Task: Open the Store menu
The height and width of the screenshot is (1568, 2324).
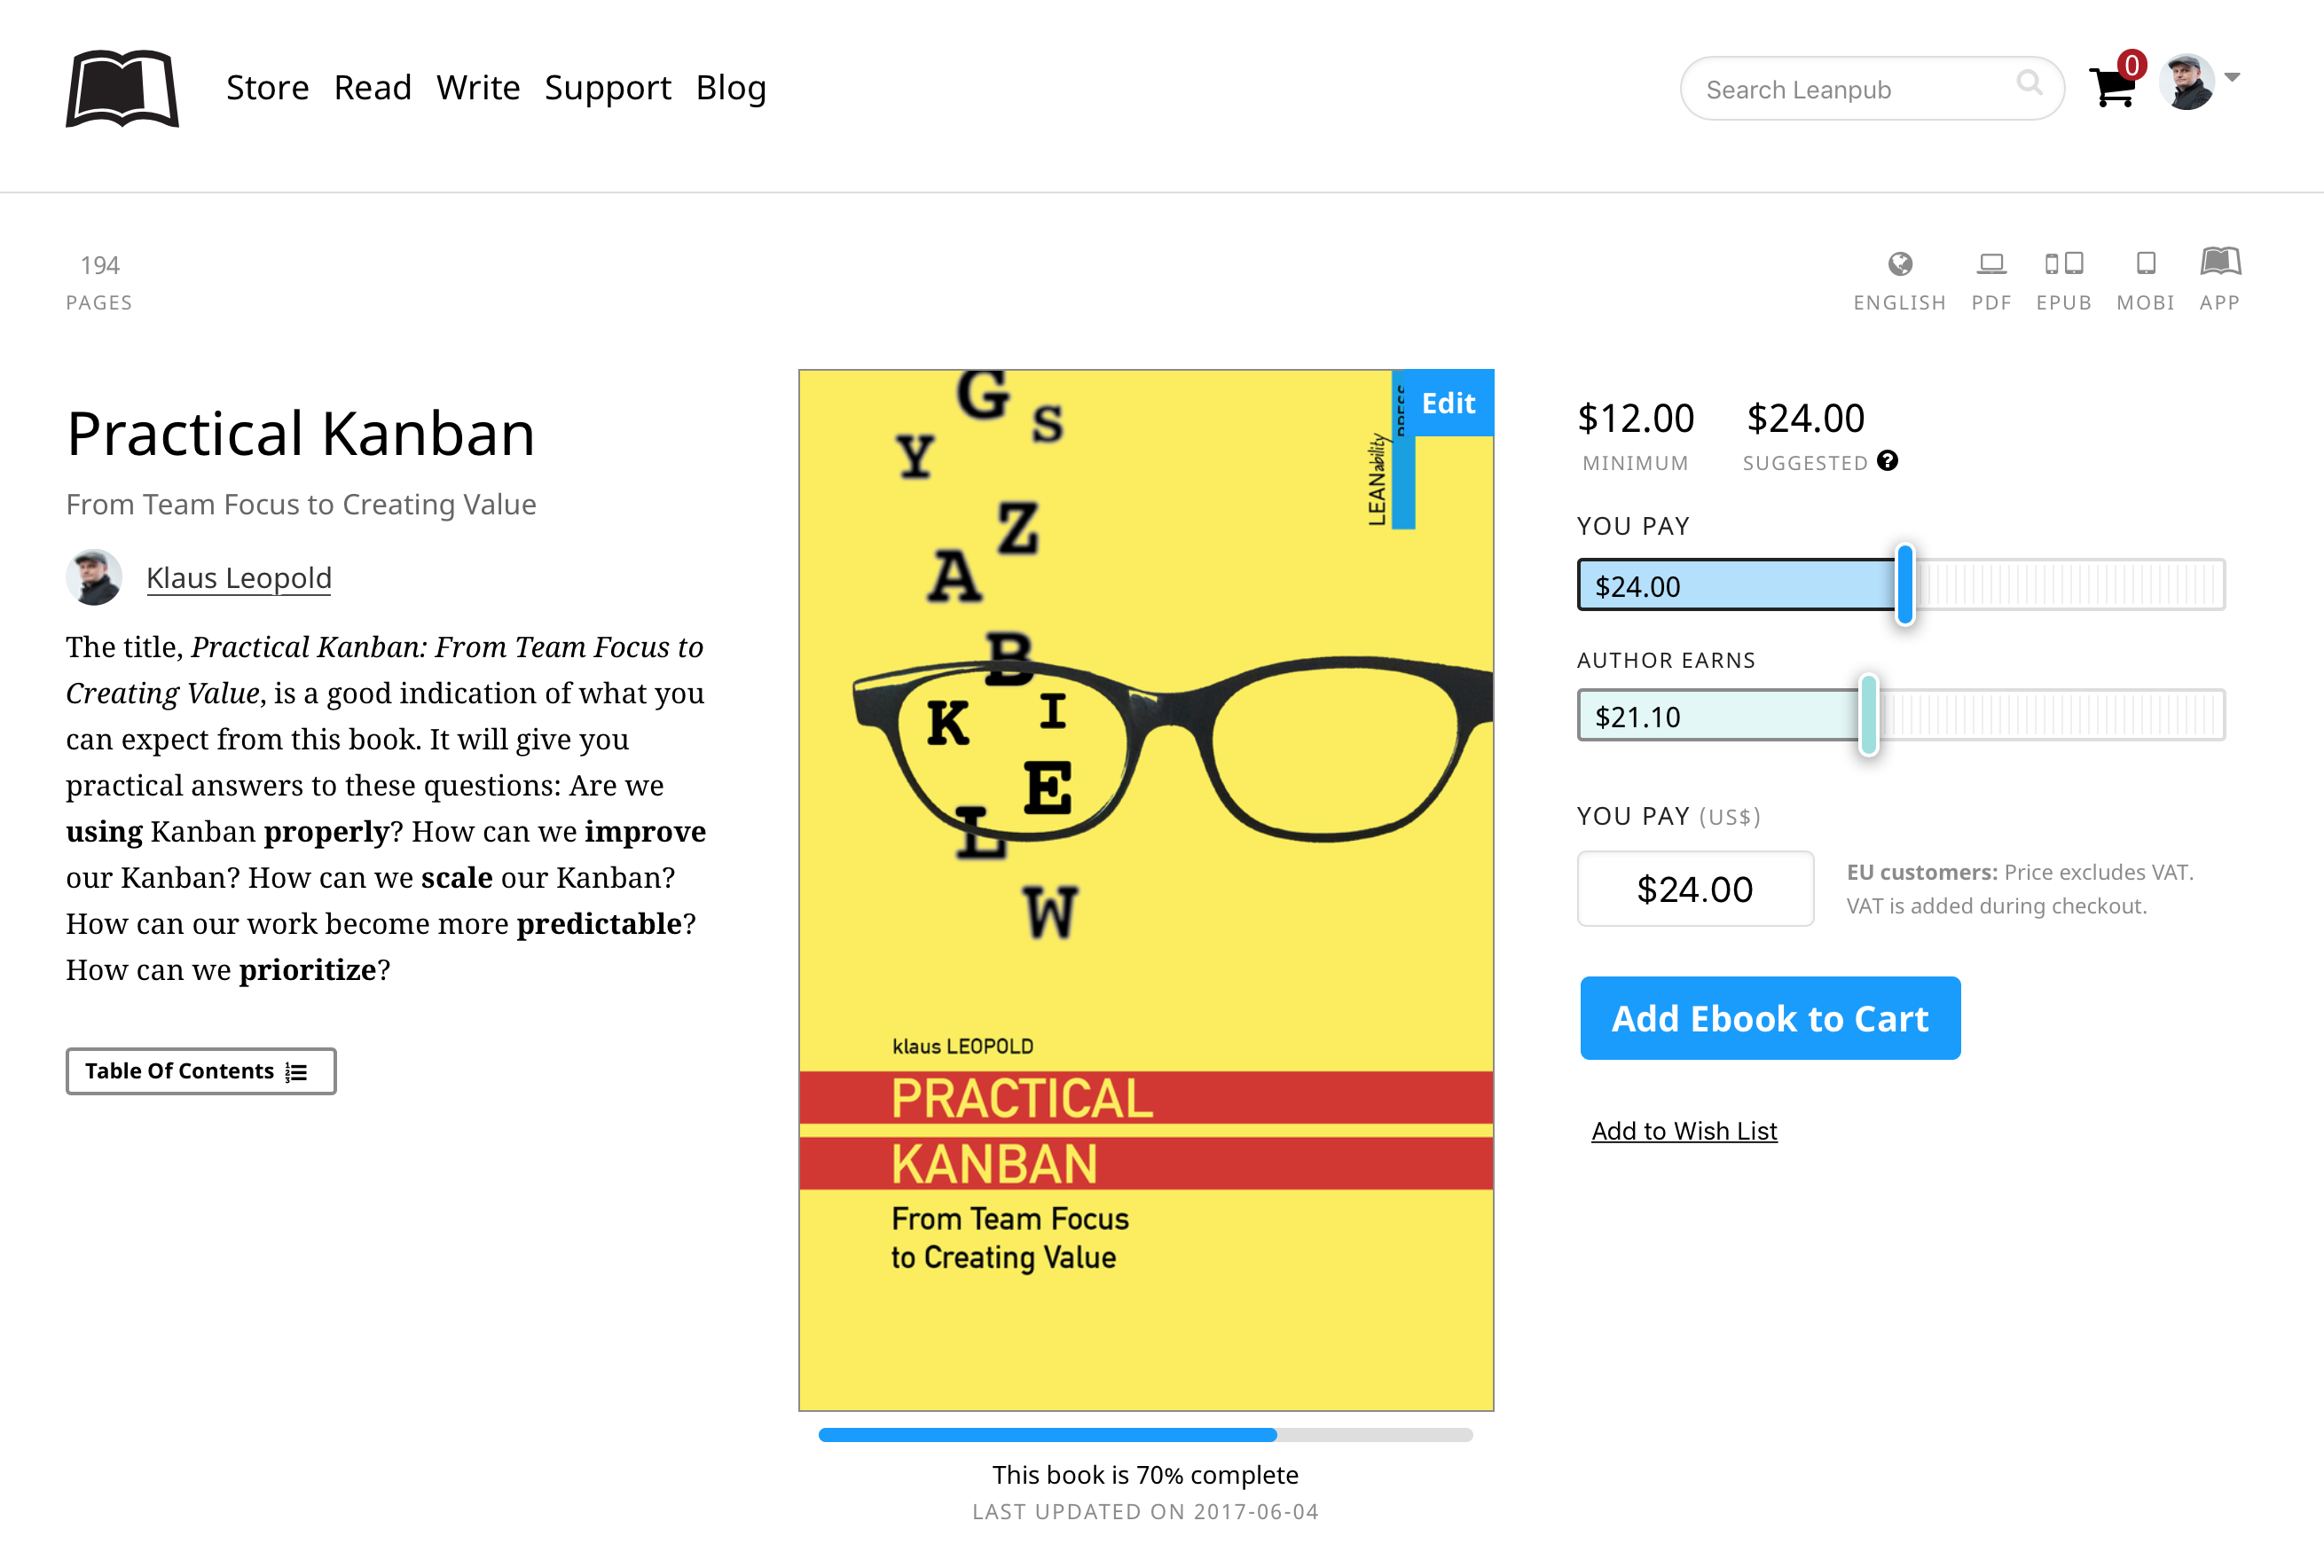Action: point(267,88)
